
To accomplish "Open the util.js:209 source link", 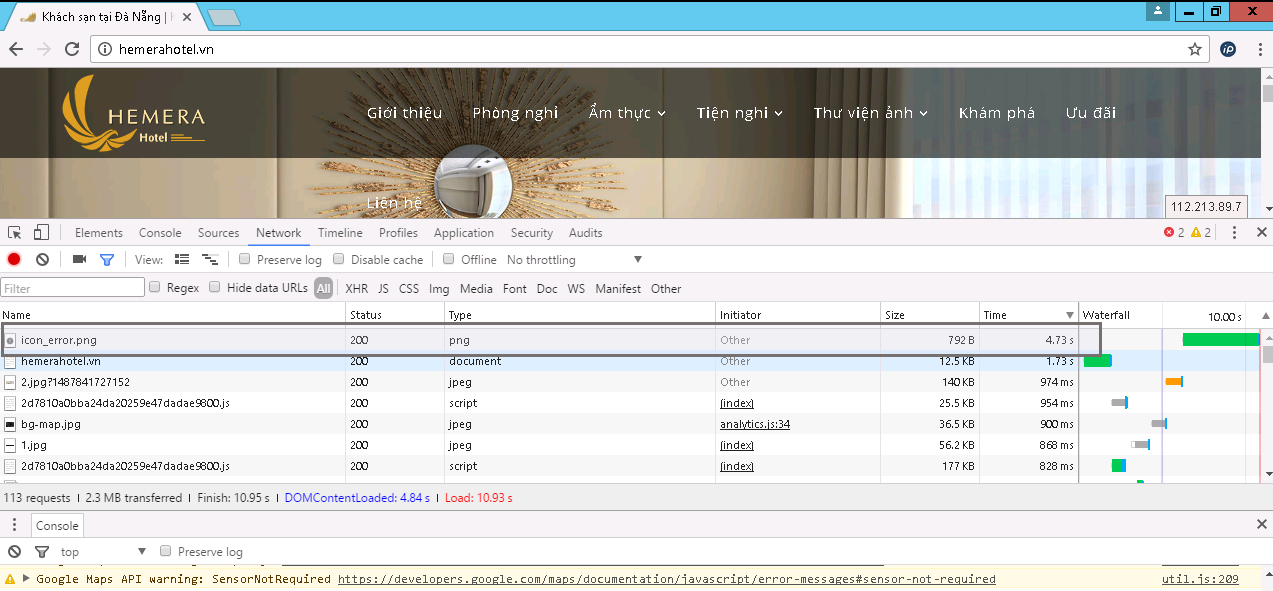I will (1200, 579).
